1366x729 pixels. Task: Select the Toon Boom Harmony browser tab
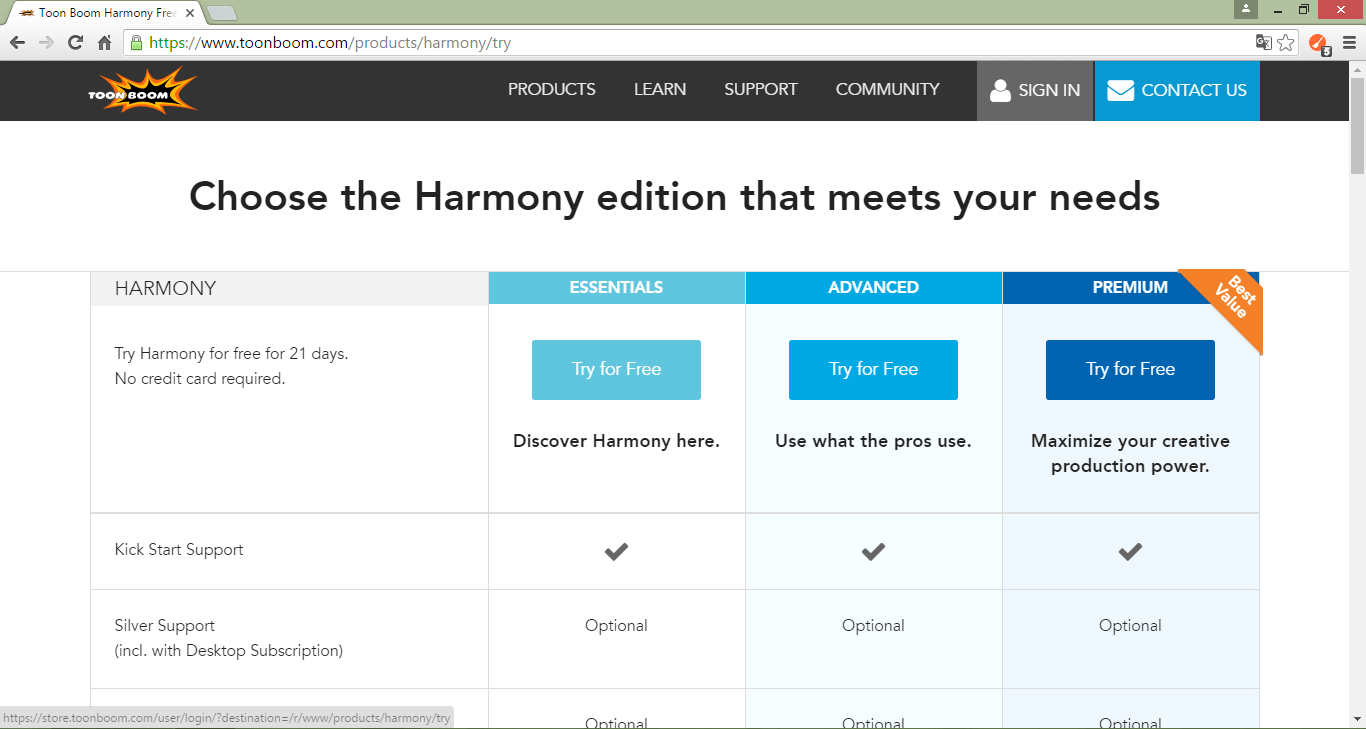coord(103,13)
